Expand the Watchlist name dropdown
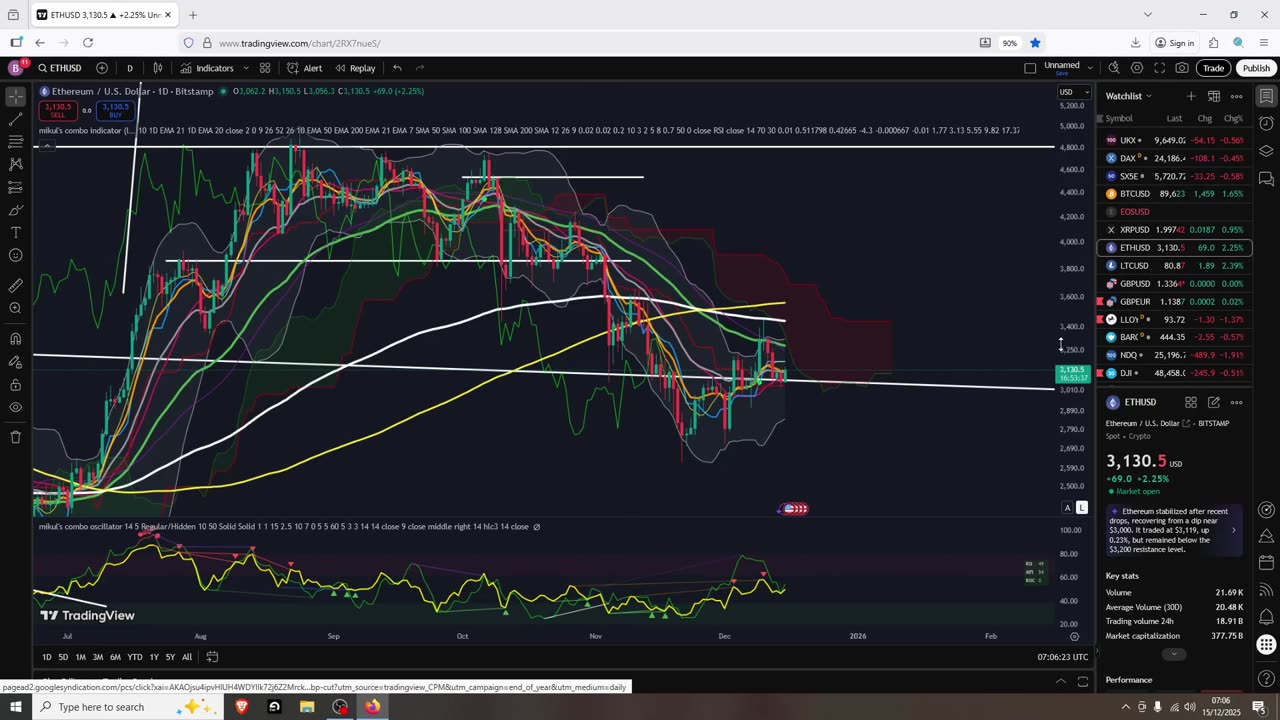This screenshot has height=720, width=1280. point(1128,96)
